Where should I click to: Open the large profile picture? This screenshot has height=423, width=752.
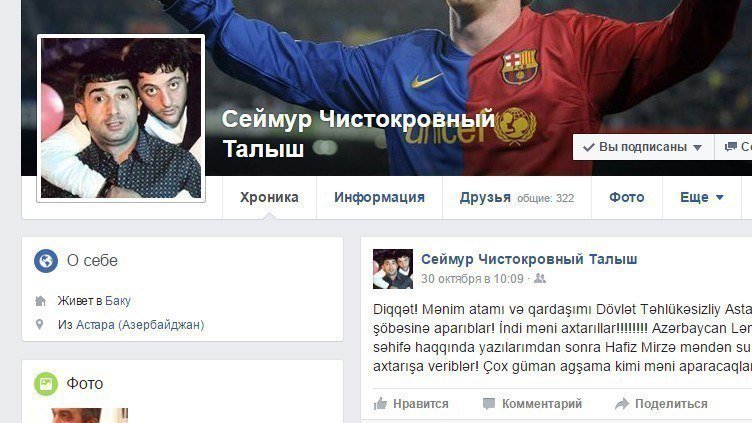point(121,118)
